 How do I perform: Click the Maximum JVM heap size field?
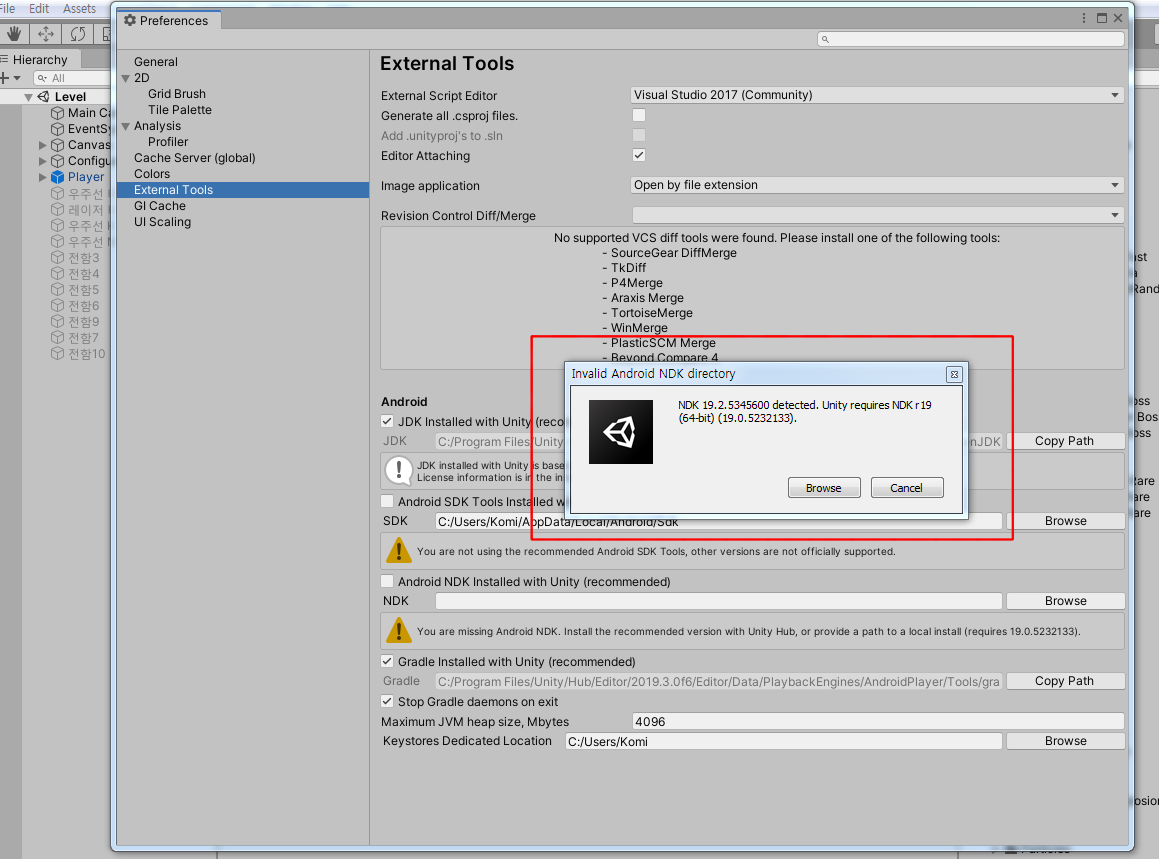(878, 722)
